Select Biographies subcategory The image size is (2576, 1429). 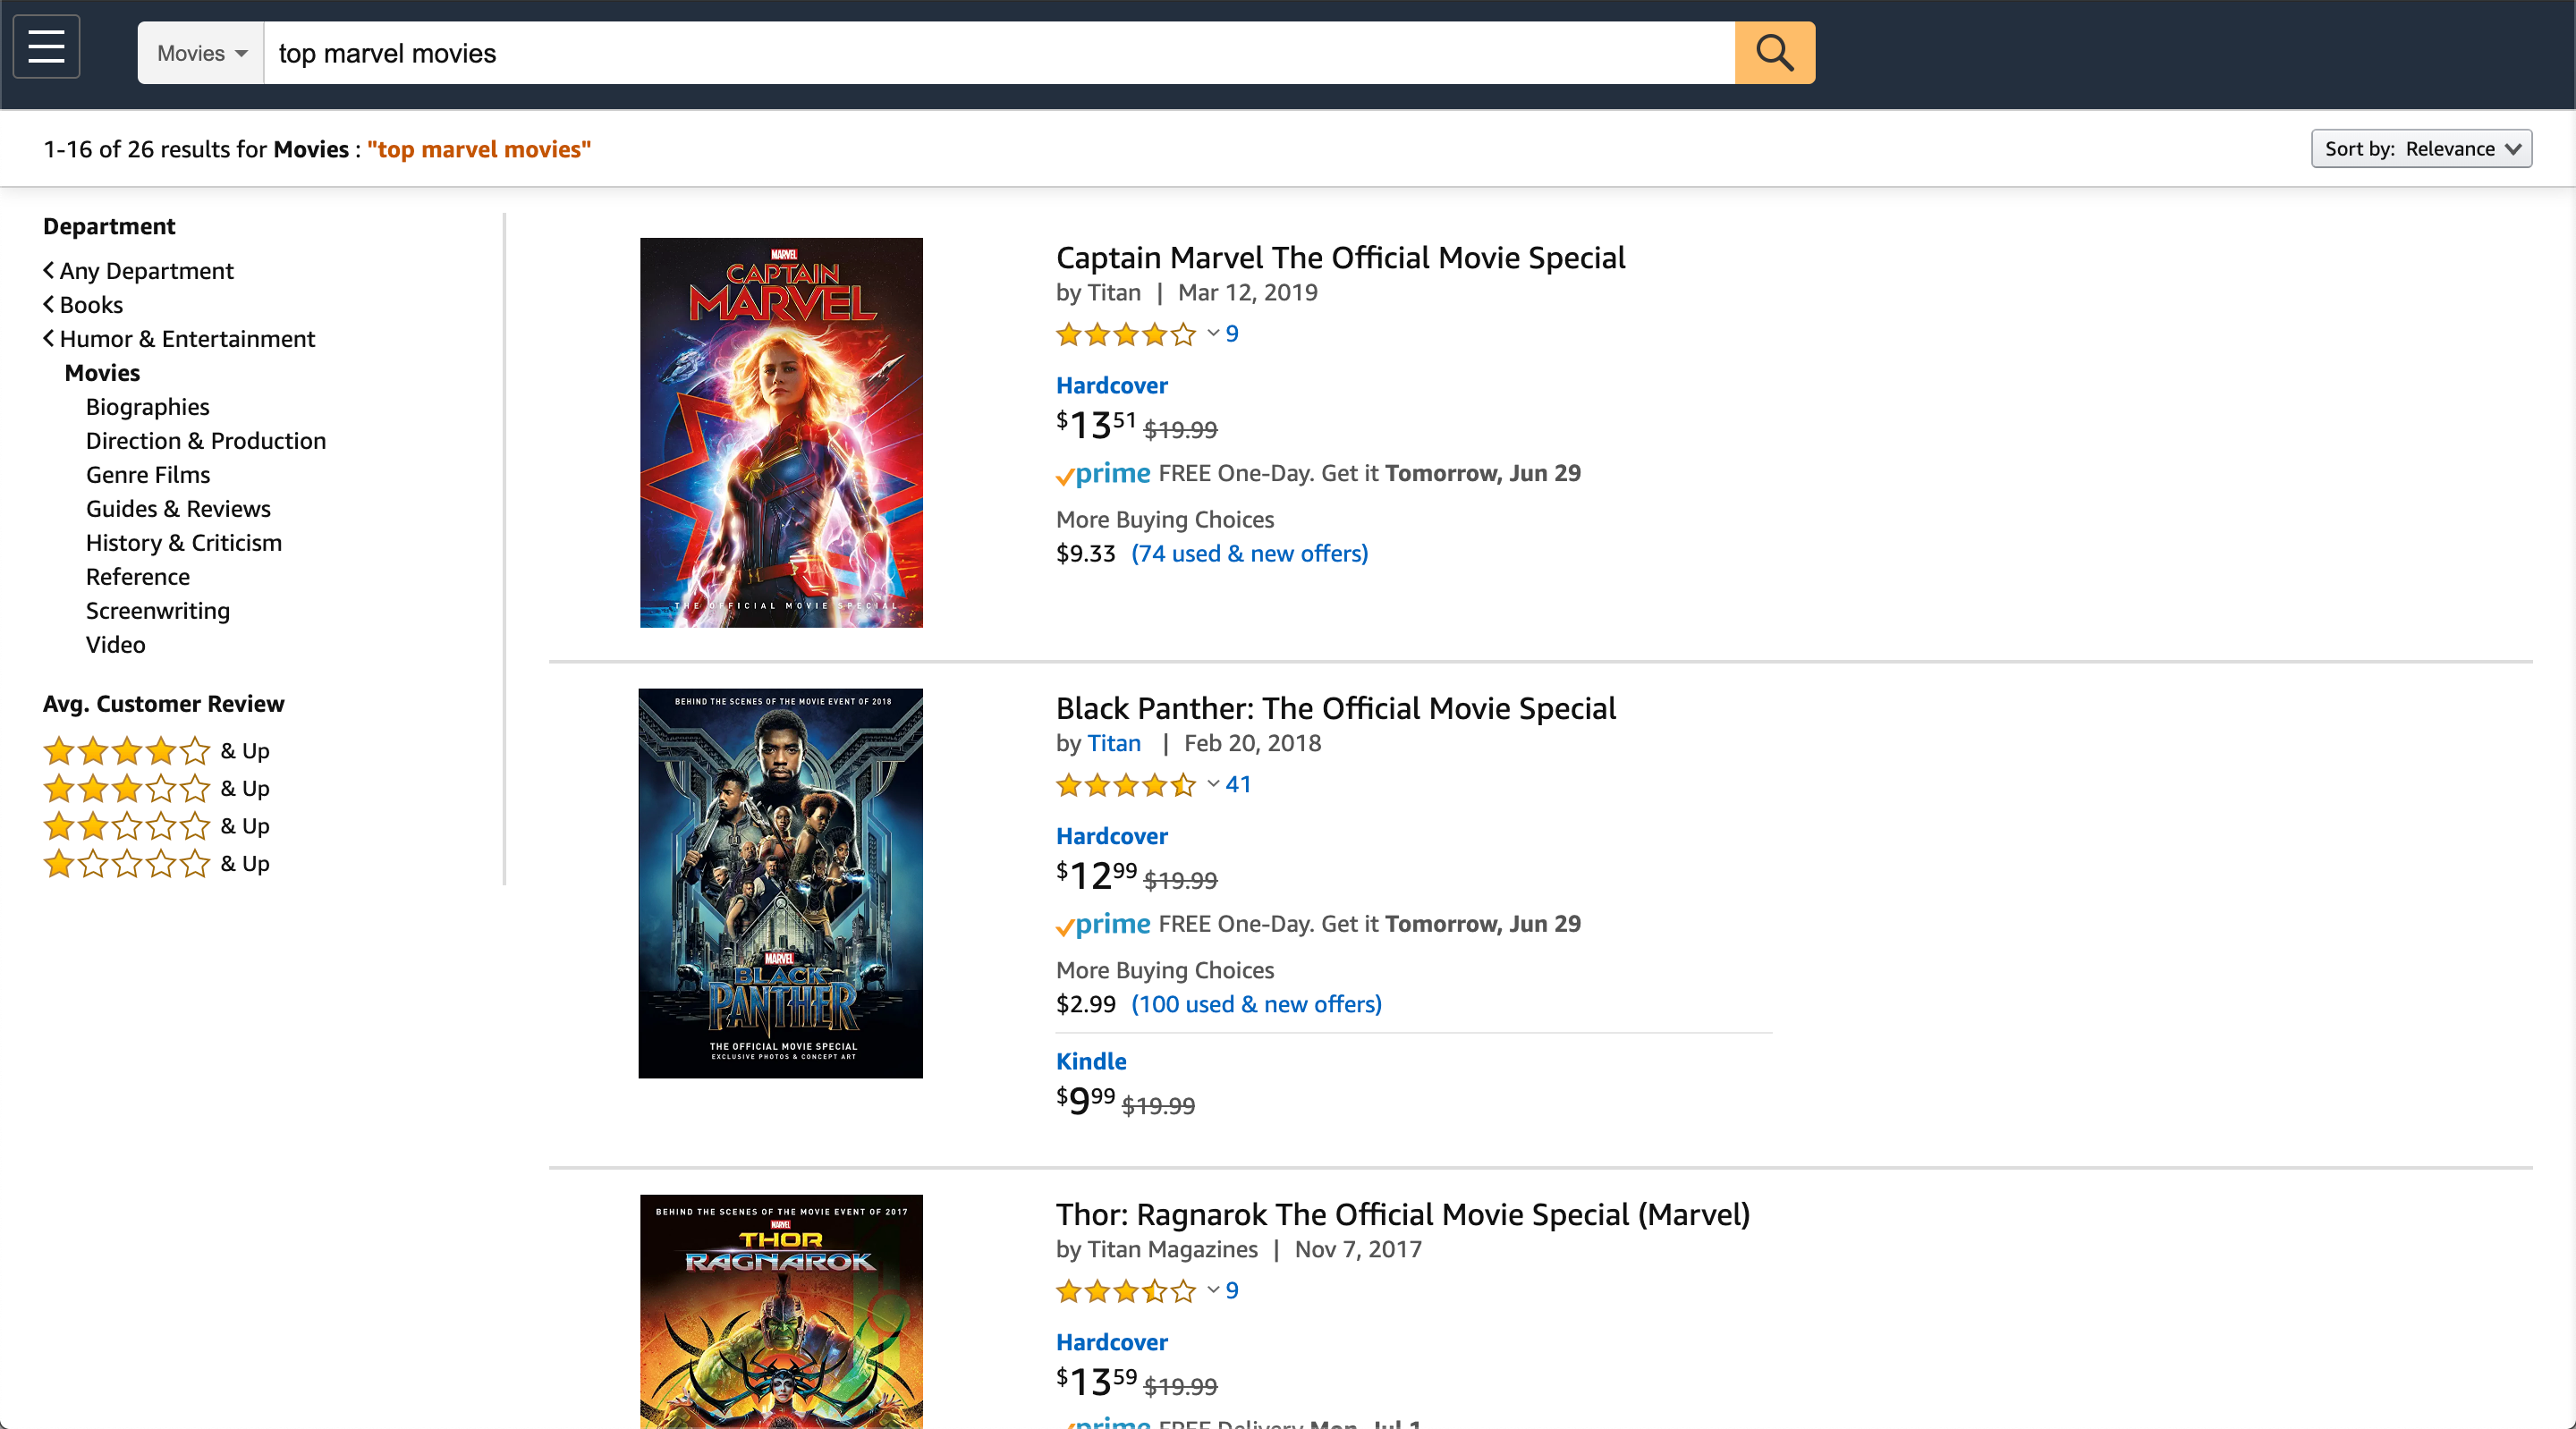[147, 407]
